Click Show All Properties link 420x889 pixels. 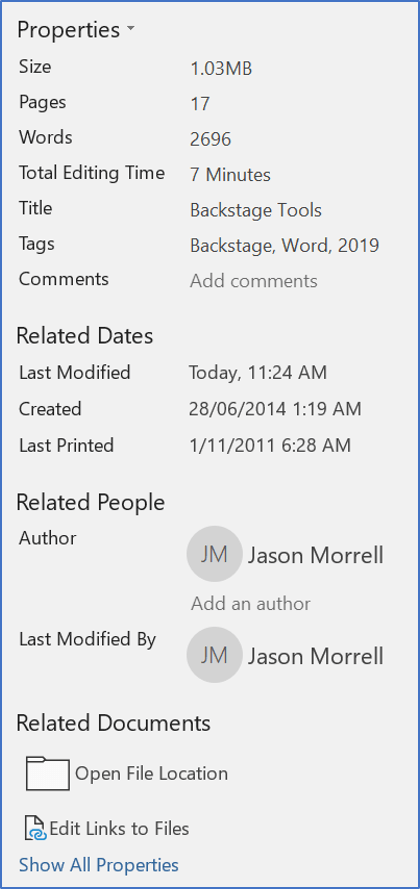[99, 865]
